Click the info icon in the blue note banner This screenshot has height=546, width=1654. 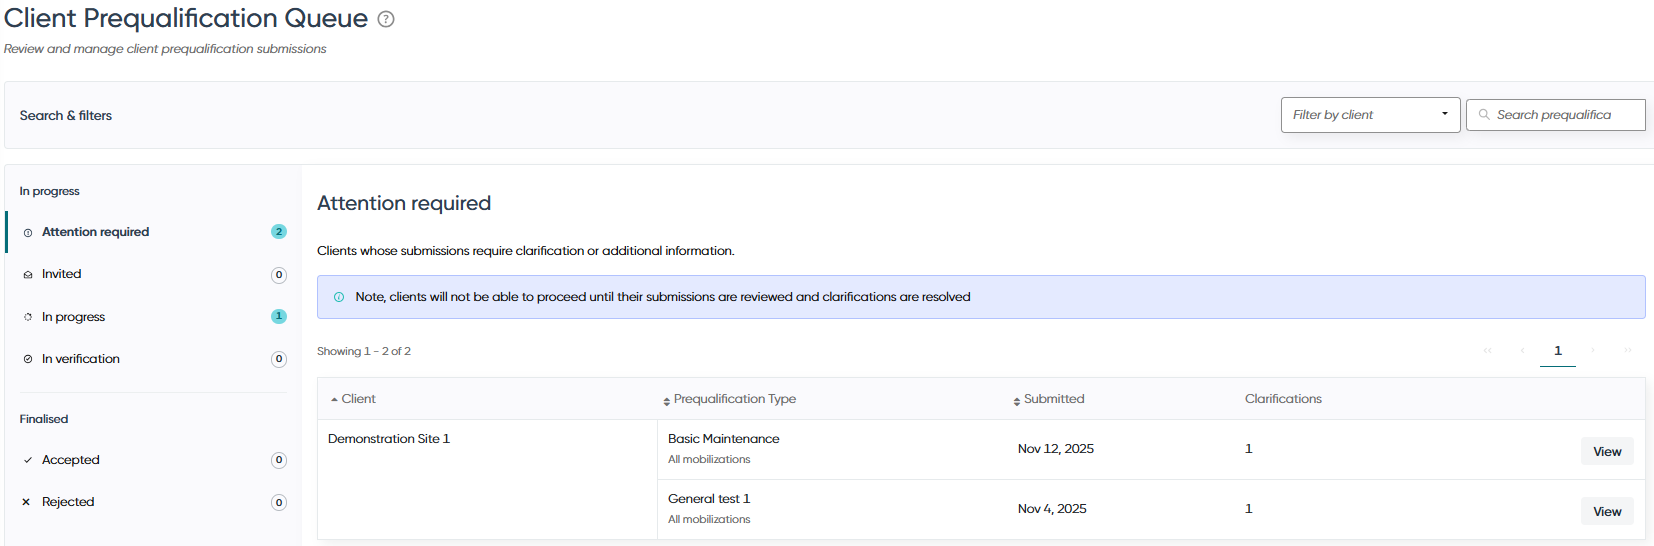[339, 297]
